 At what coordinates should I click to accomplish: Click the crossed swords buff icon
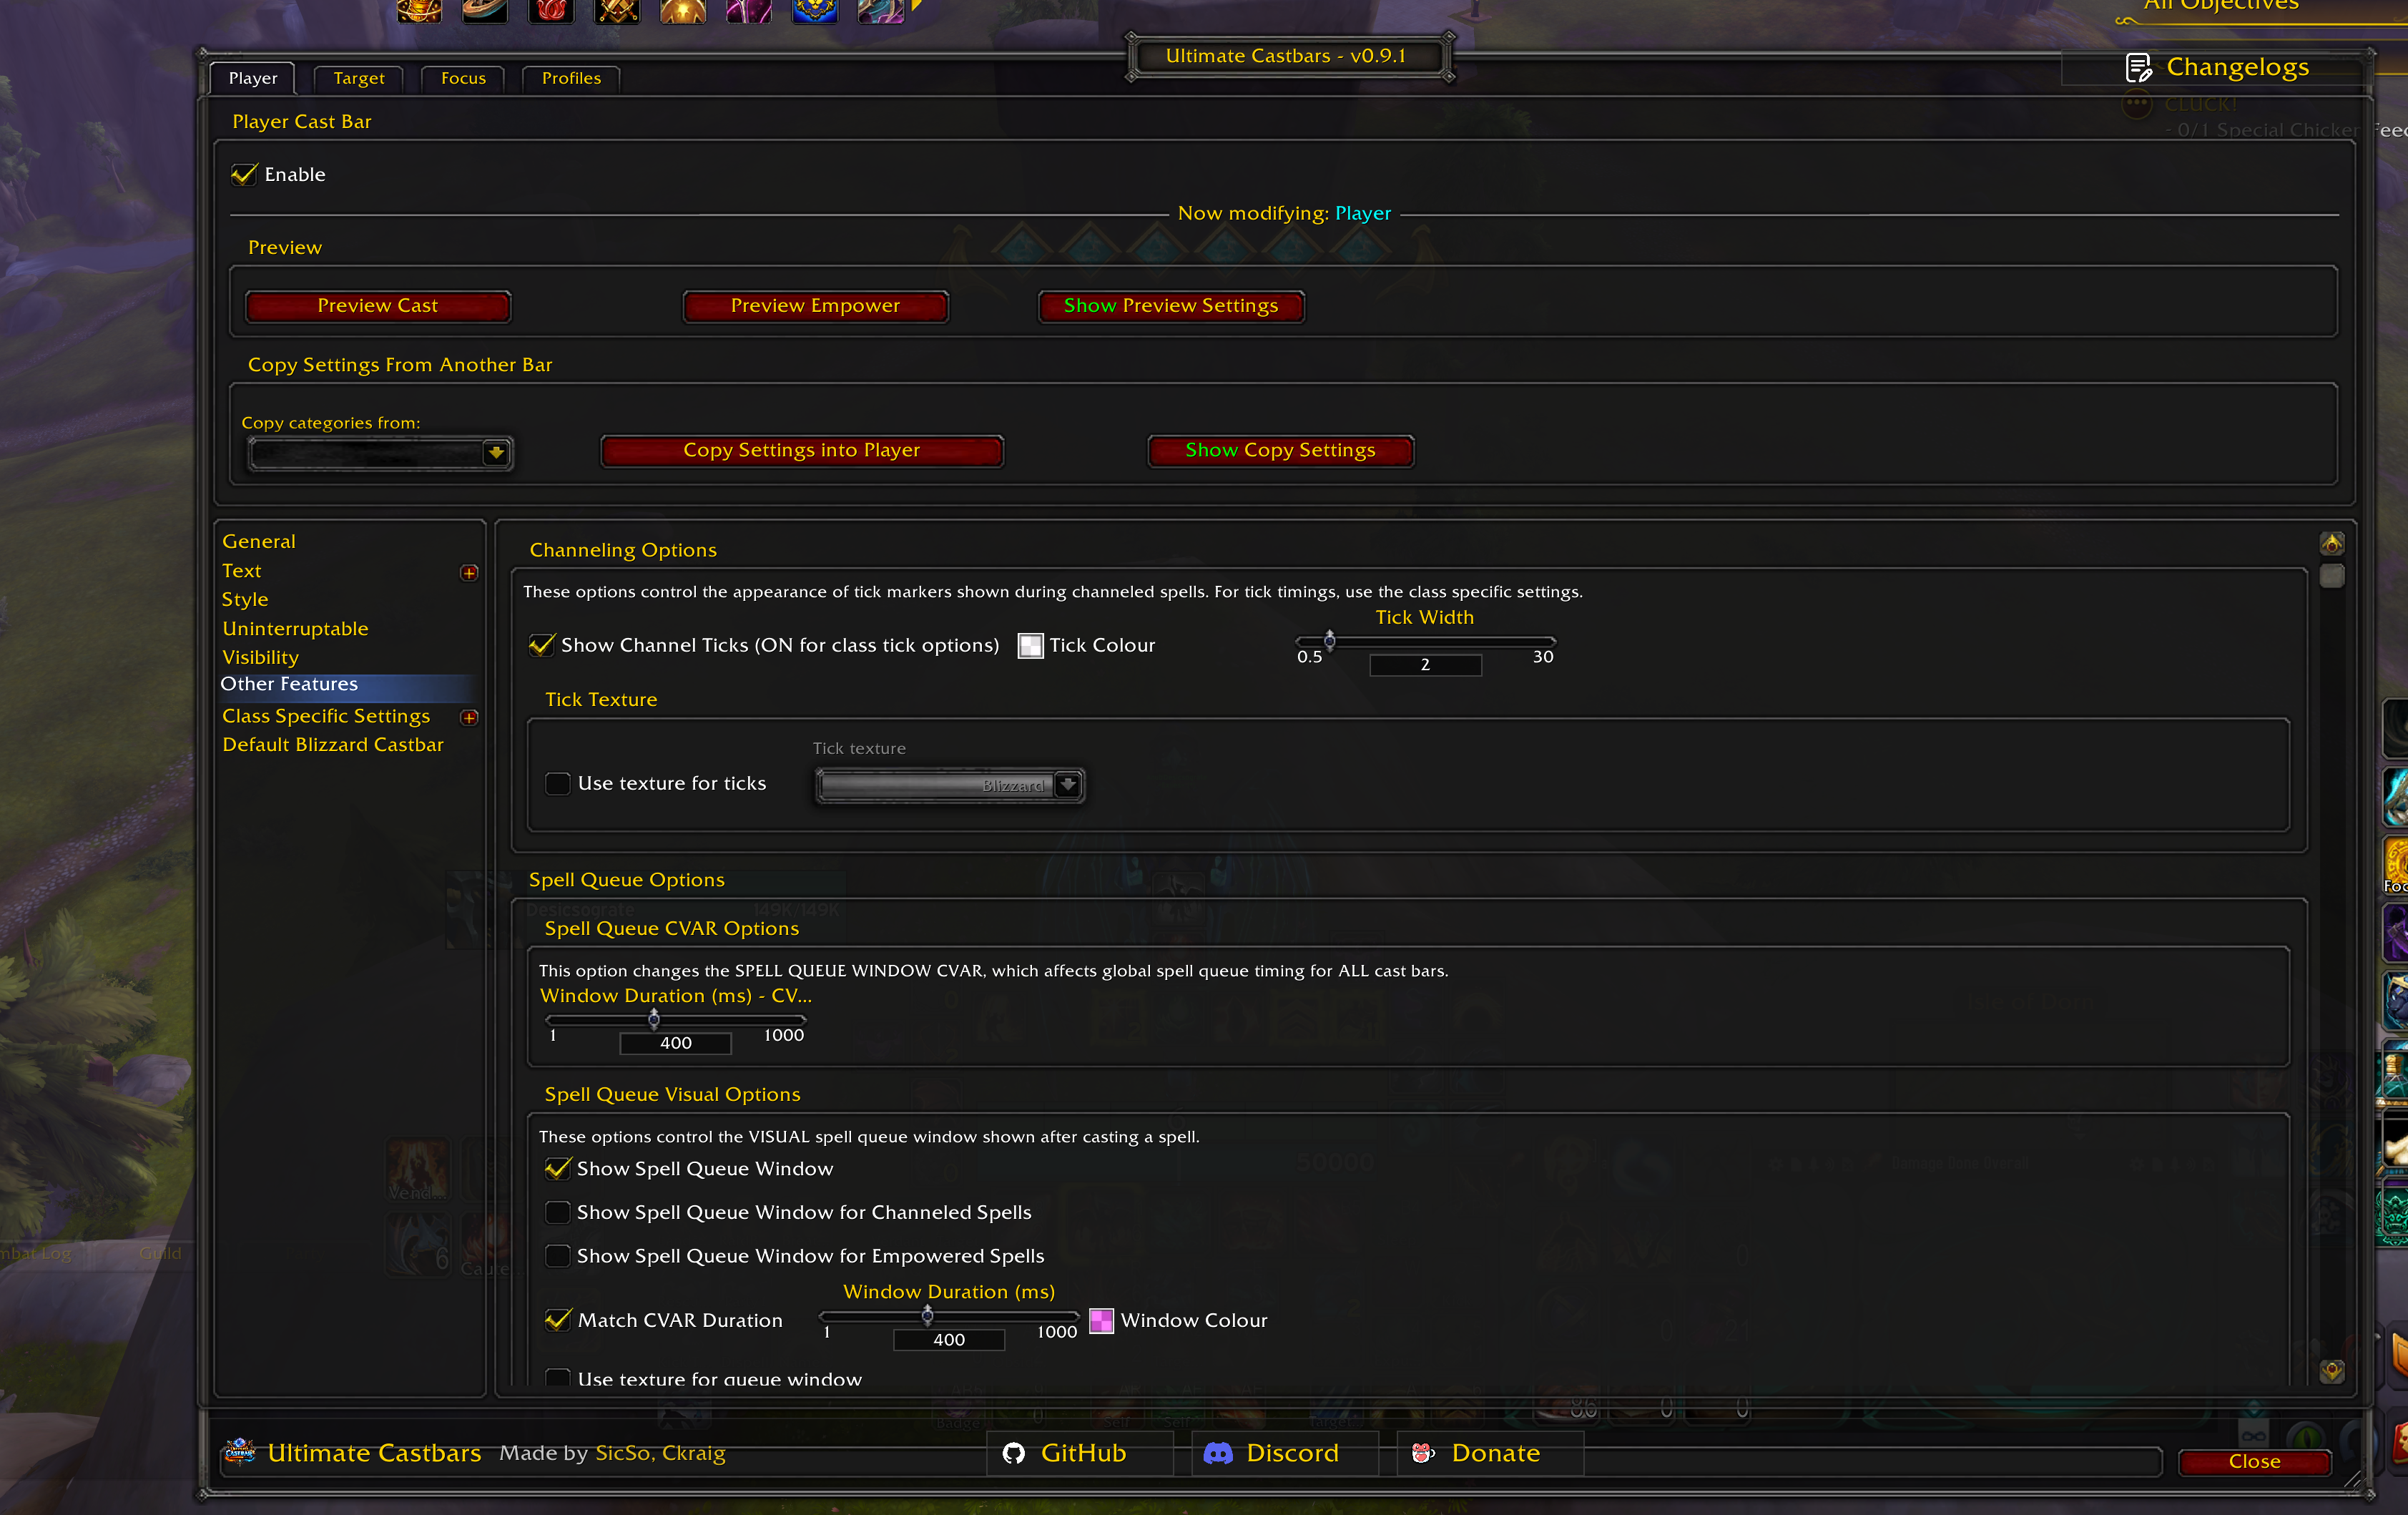click(x=618, y=10)
